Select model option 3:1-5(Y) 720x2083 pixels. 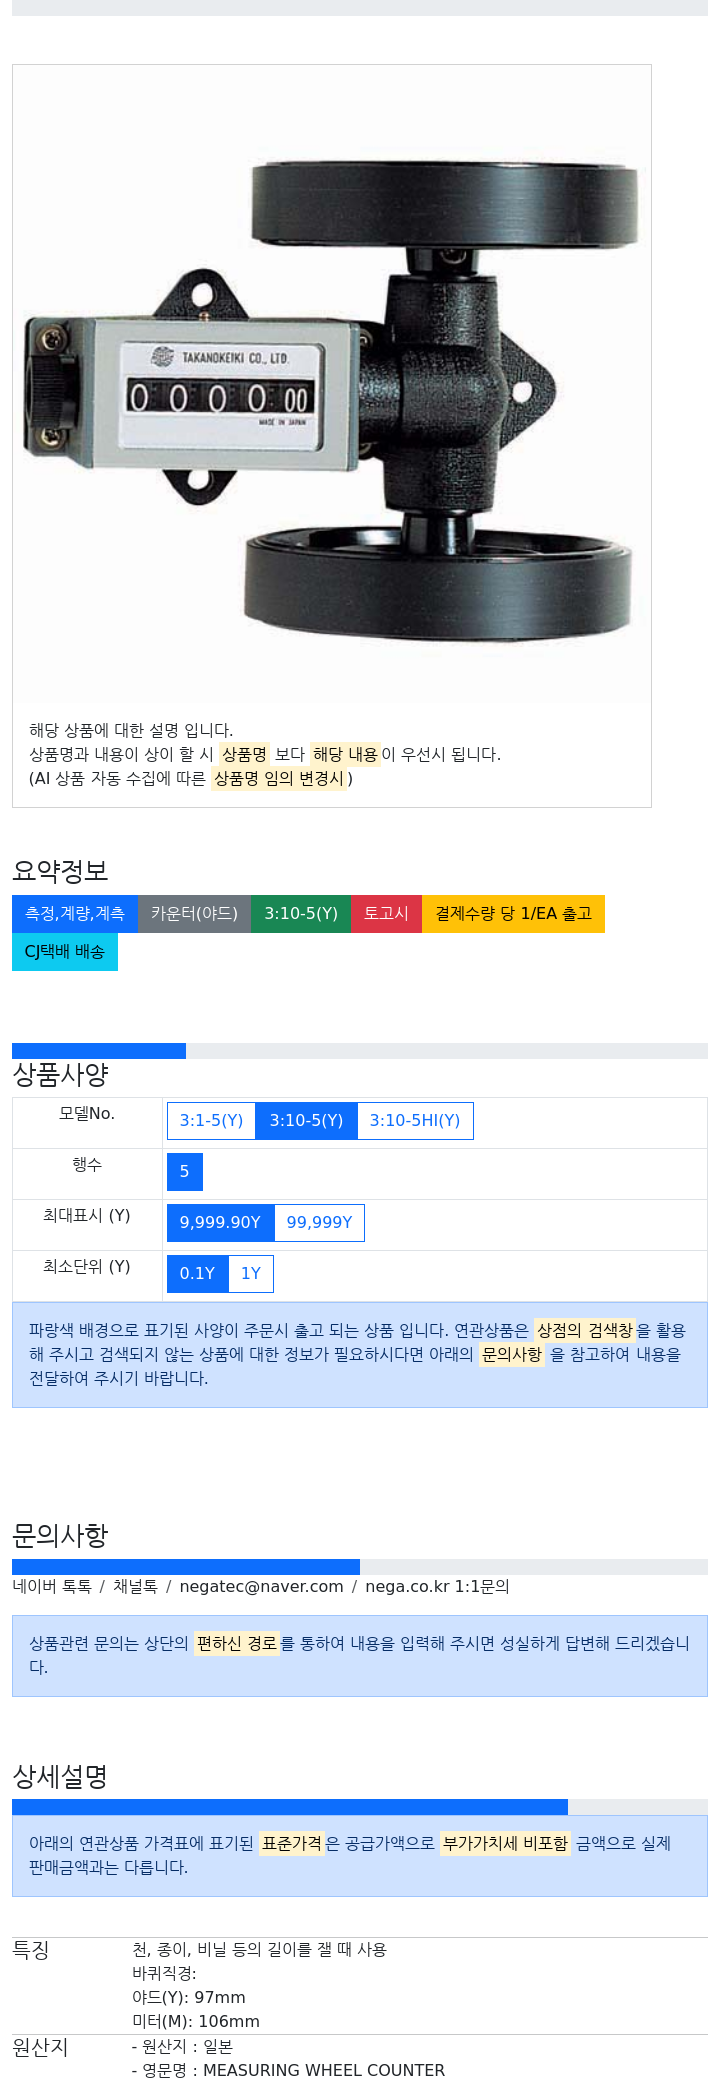[211, 1121]
